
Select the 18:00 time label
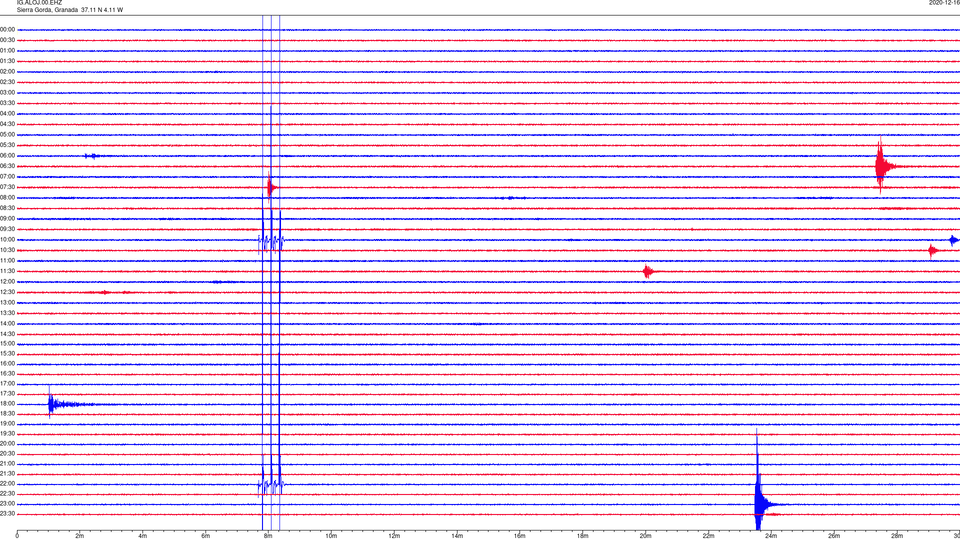click(7, 404)
